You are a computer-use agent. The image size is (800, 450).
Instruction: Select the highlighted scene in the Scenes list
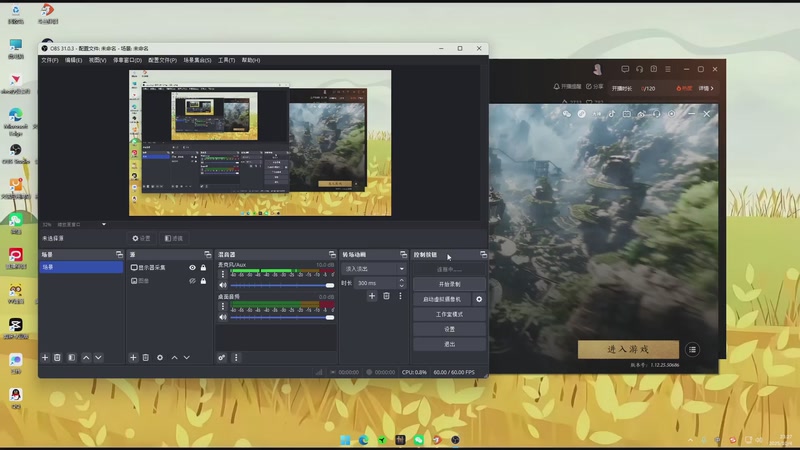coord(81,267)
